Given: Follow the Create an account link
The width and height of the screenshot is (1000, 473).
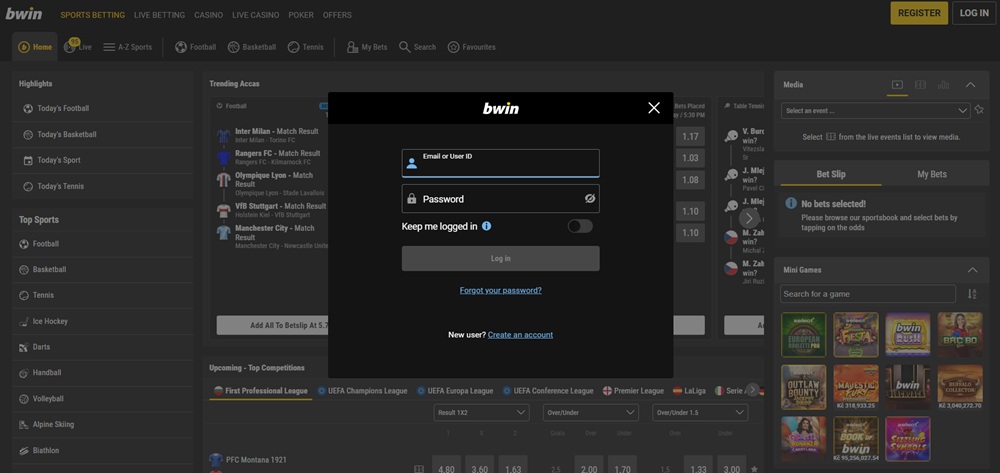Looking at the screenshot, I should 520,335.
